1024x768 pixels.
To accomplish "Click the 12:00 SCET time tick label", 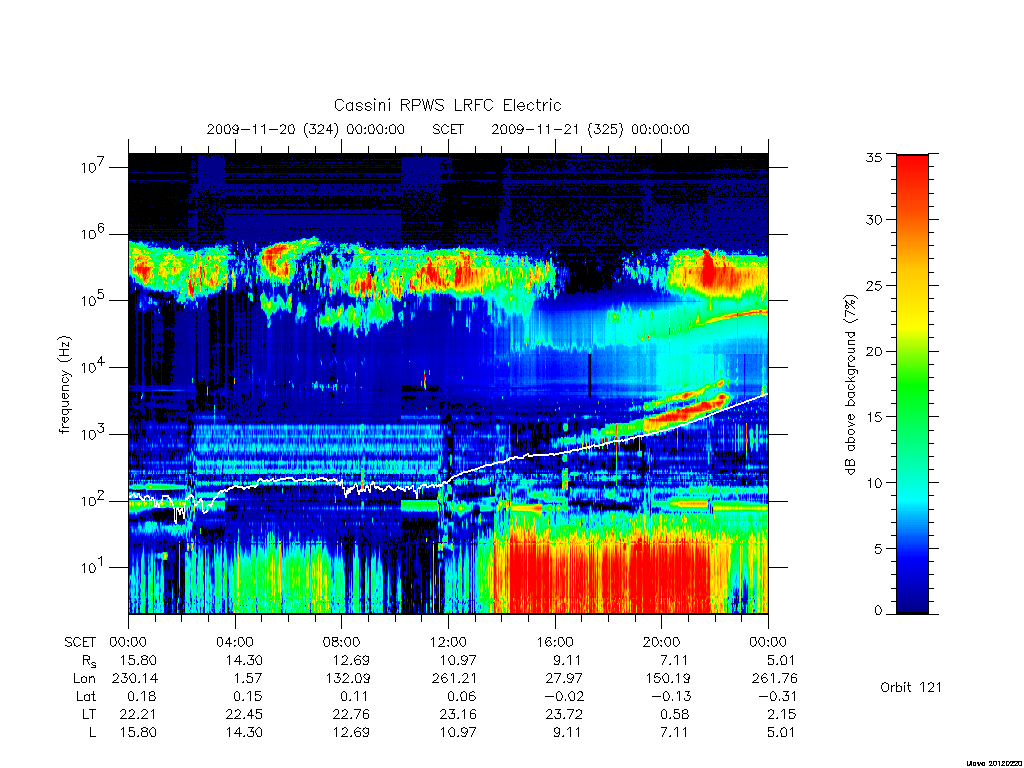I will coord(448,642).
